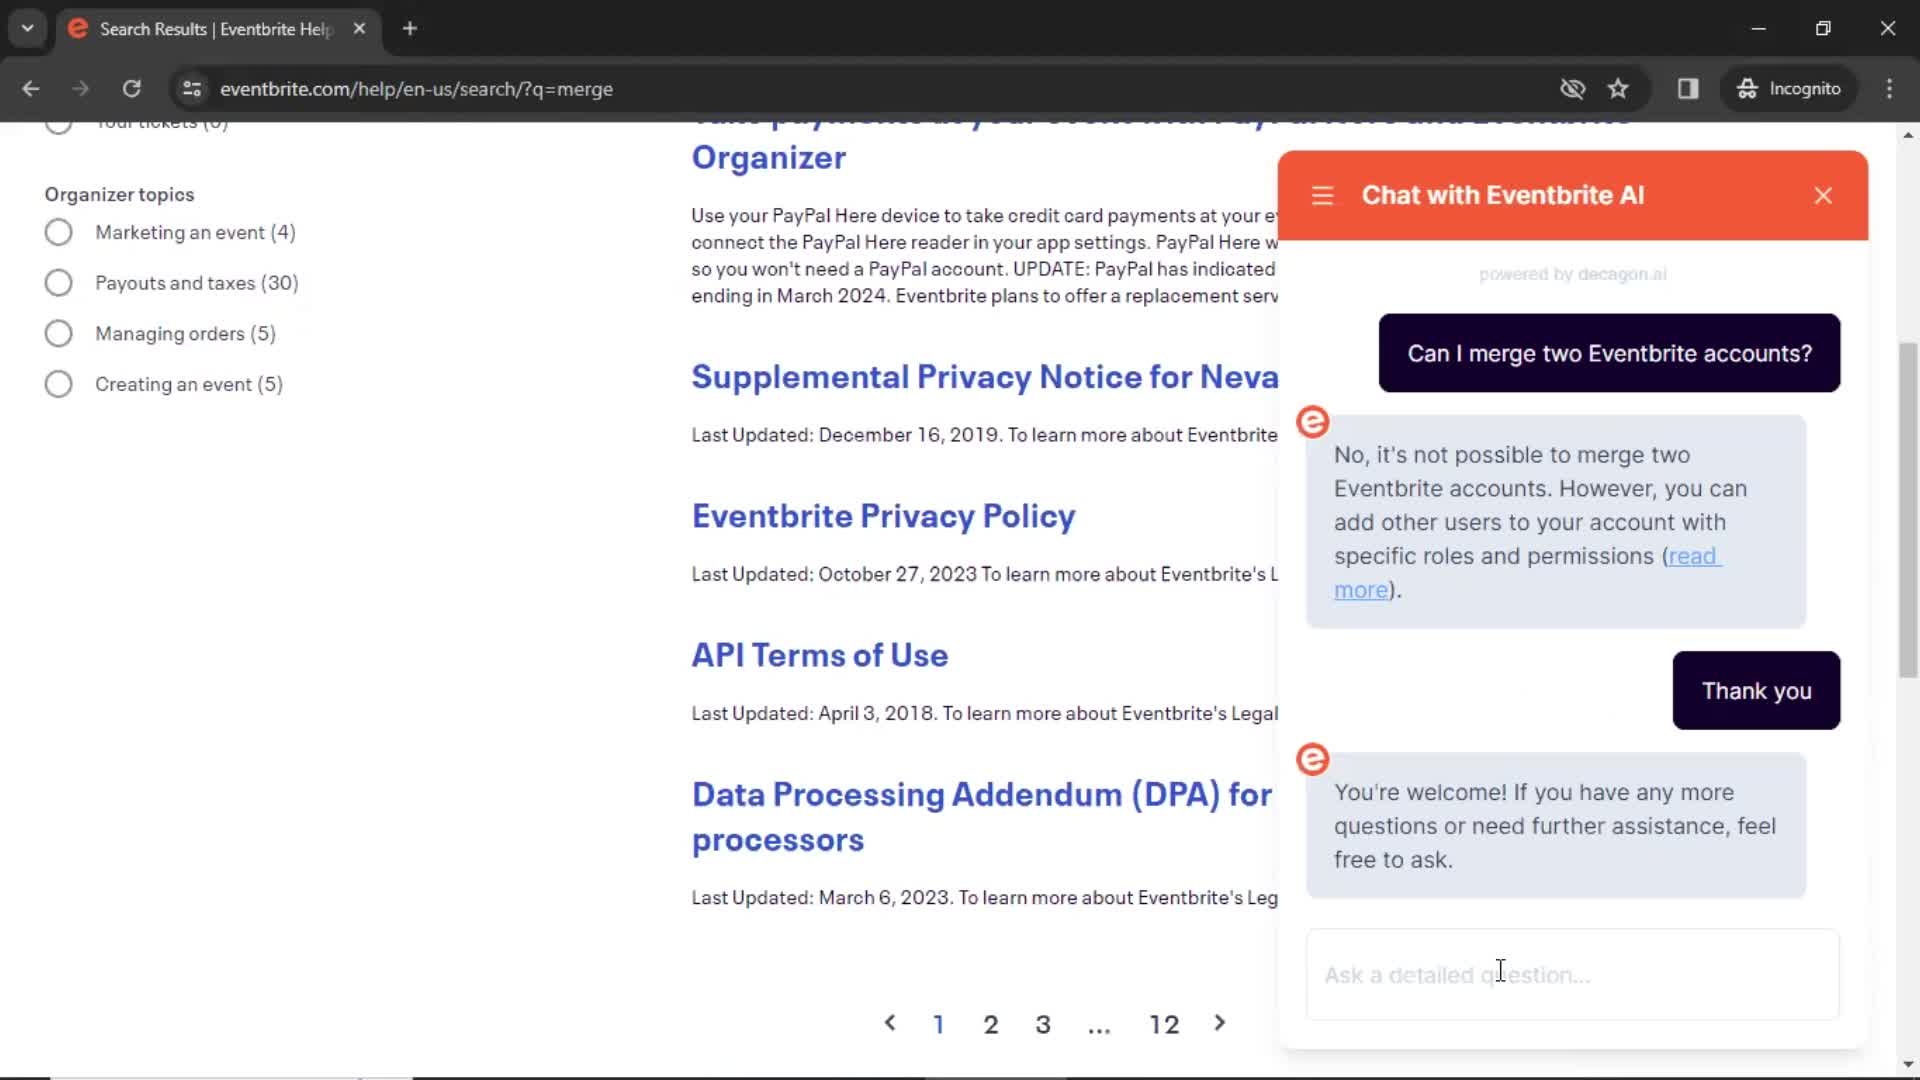Go to results page 2

(991, 1025)
